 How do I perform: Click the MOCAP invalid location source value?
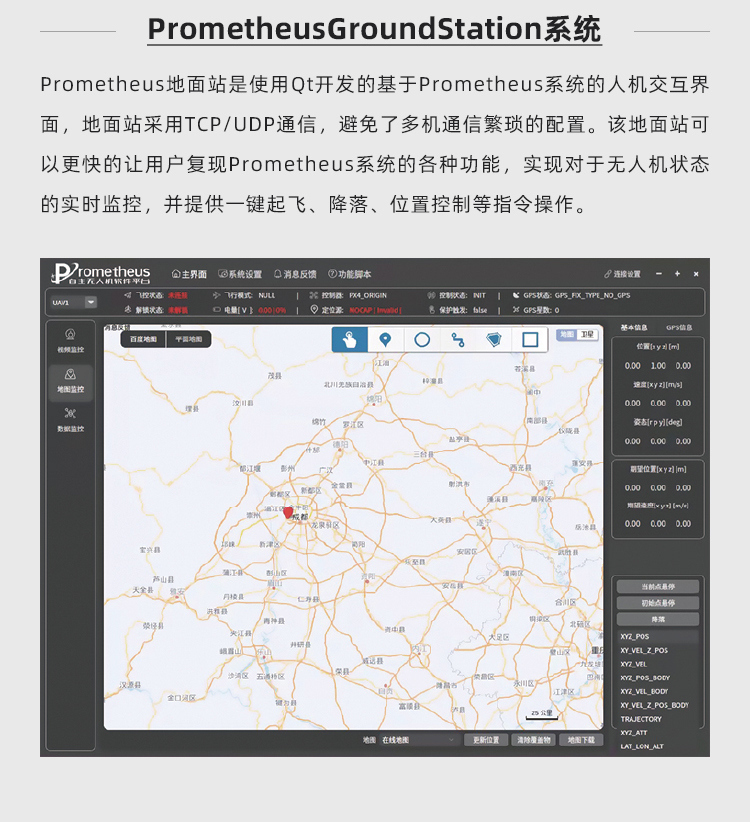375,310
